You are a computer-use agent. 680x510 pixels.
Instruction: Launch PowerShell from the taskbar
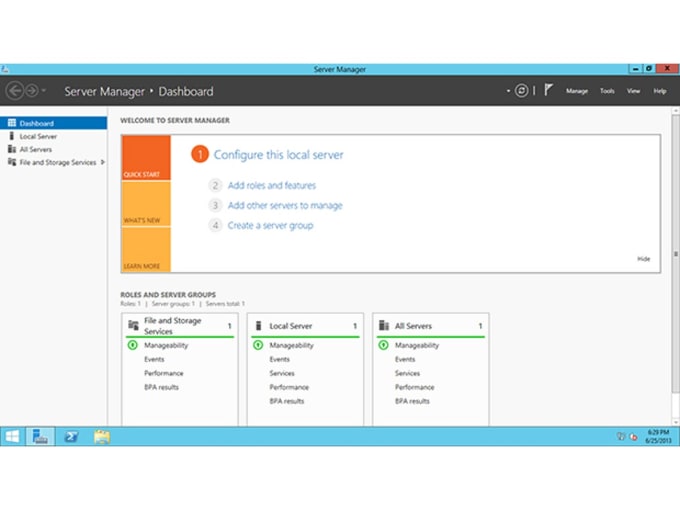coord(71,436)
